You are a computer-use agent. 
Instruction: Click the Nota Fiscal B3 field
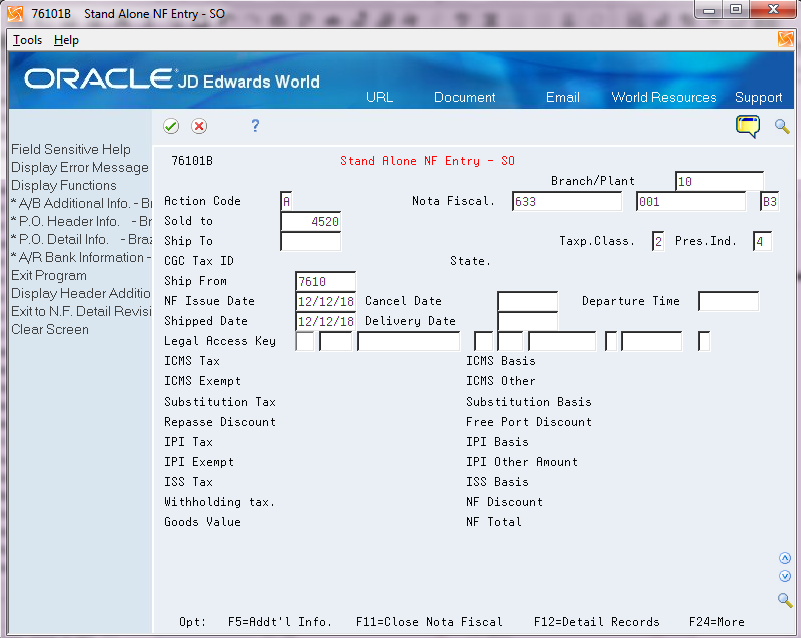point(769,201)
